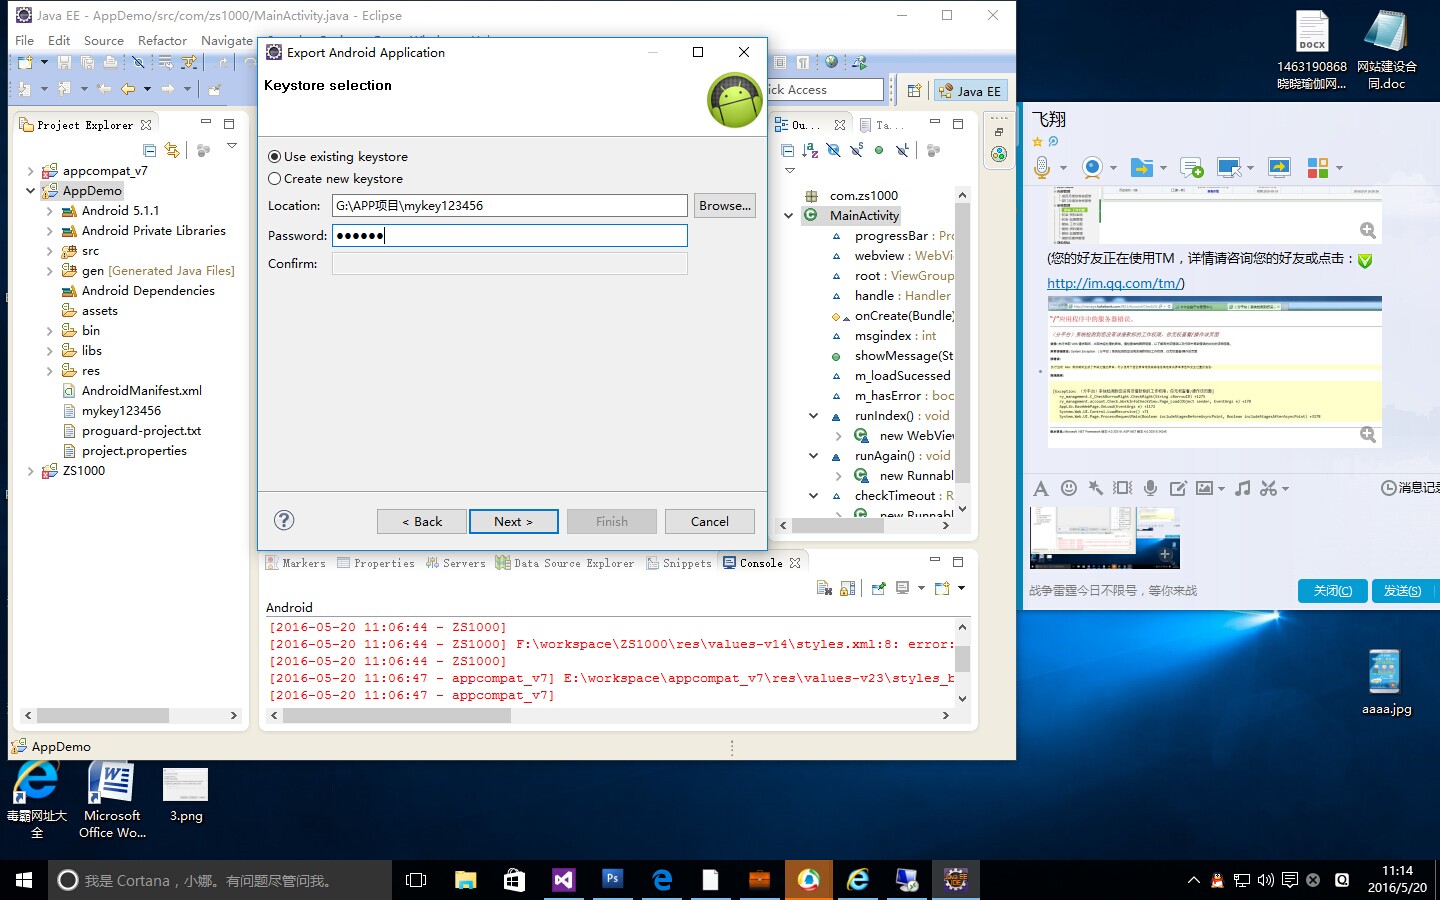Switch to the Properties tab
The image size is (1440, 900).
coord(376,563)
